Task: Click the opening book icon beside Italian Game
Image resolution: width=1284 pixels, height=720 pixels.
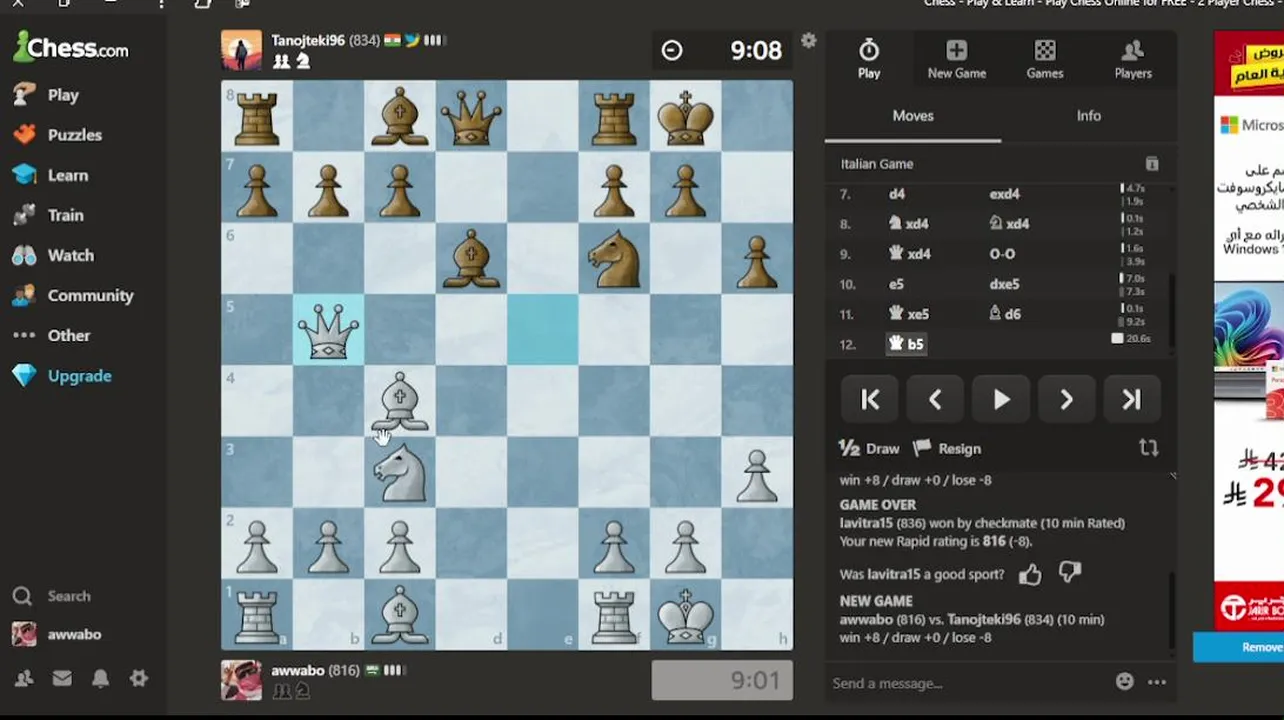Action: pyautogui.click(x=1151, y=164)
